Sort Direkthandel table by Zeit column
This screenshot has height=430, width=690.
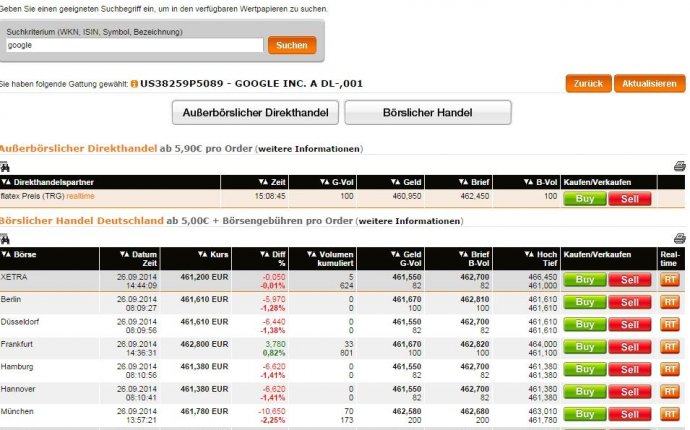[x=272, y=182]
